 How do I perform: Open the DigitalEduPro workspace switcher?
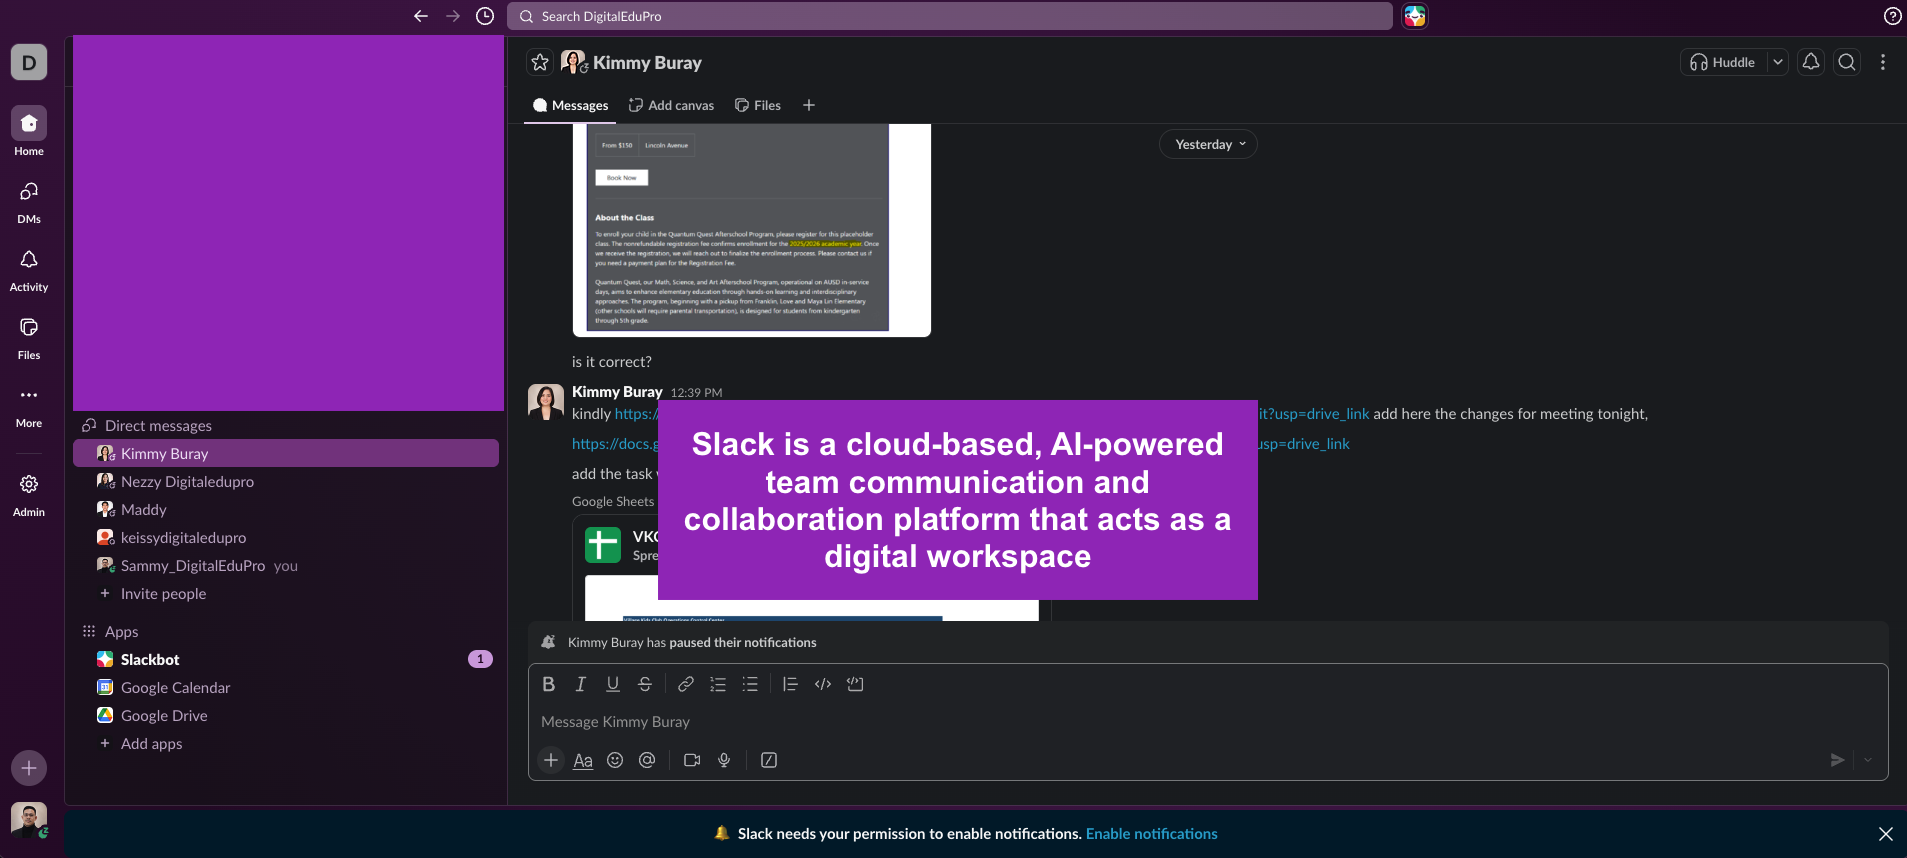click(29, 62)
